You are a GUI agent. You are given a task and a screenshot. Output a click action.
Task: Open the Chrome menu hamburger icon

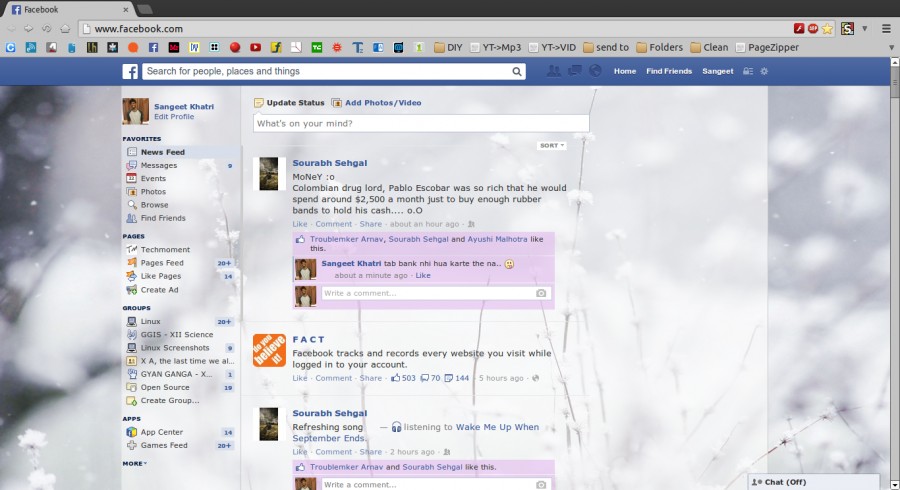tap(886, 28)
